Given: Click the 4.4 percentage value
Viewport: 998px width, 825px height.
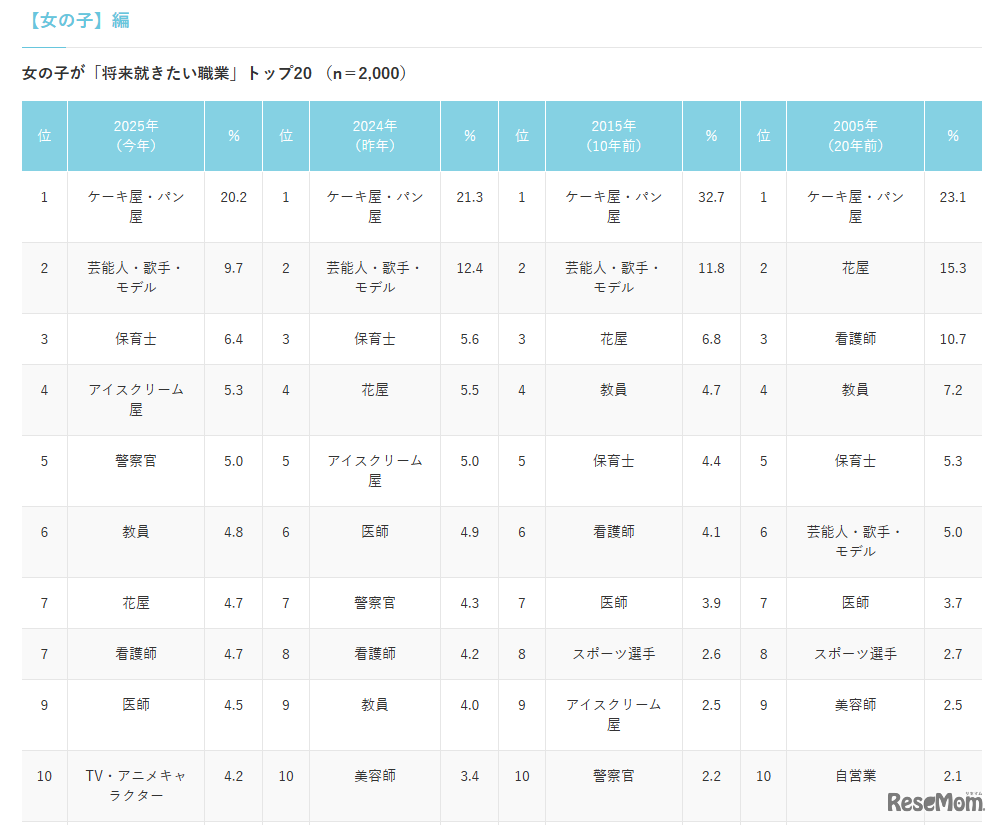Looking at the screenshot, I should coord(711,461).
